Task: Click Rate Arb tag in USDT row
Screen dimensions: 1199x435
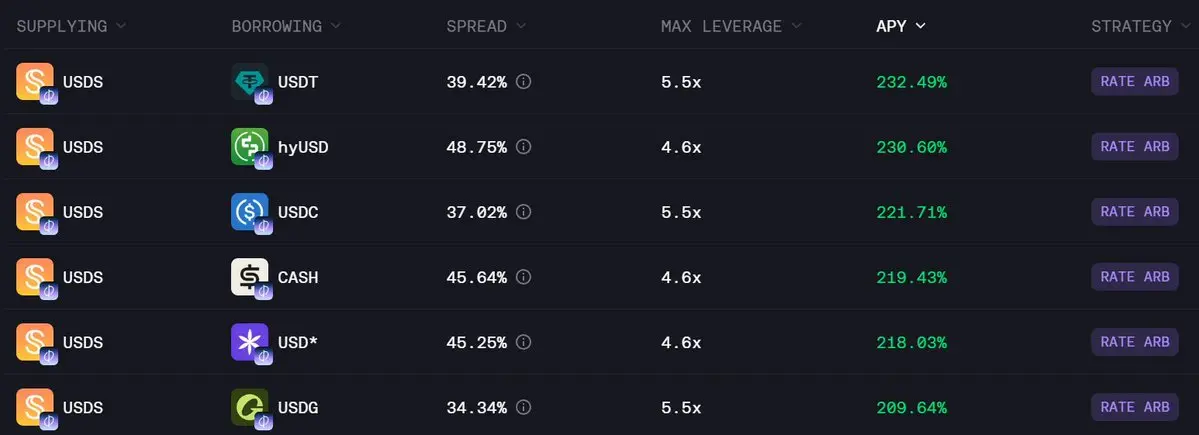Action: 1134,82
